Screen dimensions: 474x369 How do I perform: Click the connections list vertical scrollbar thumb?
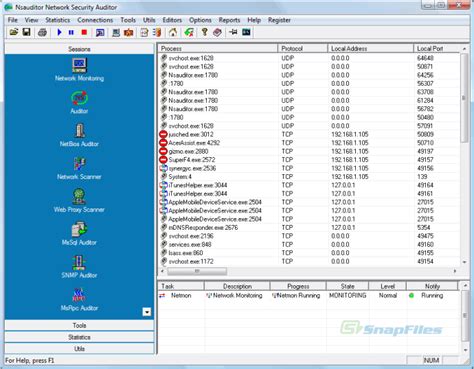point(464,98)
